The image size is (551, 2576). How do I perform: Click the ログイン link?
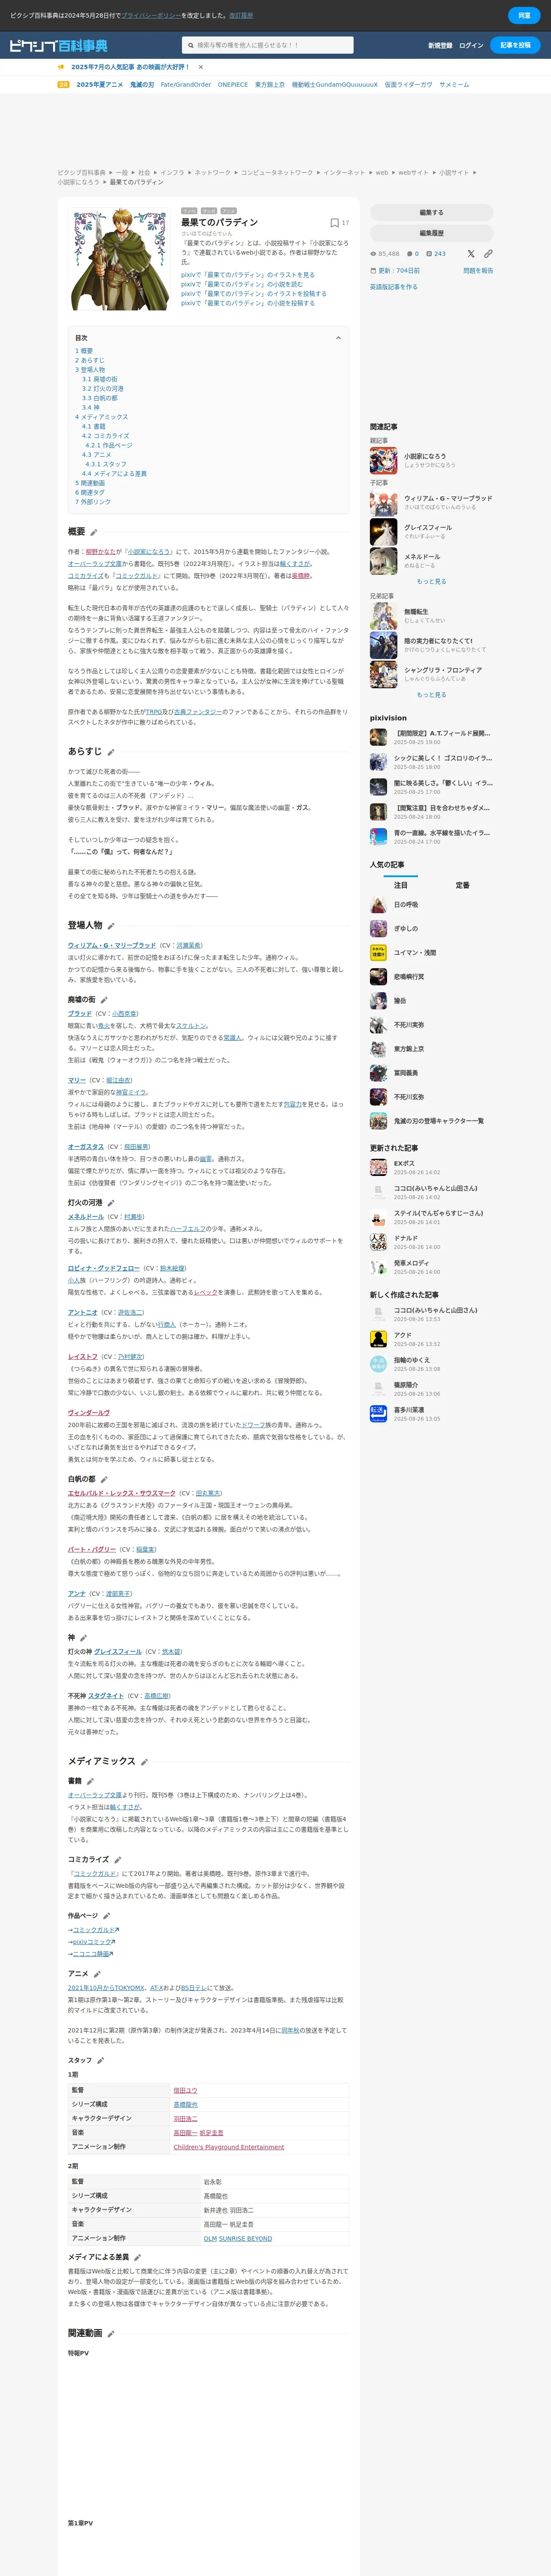(x=471, y=46)
